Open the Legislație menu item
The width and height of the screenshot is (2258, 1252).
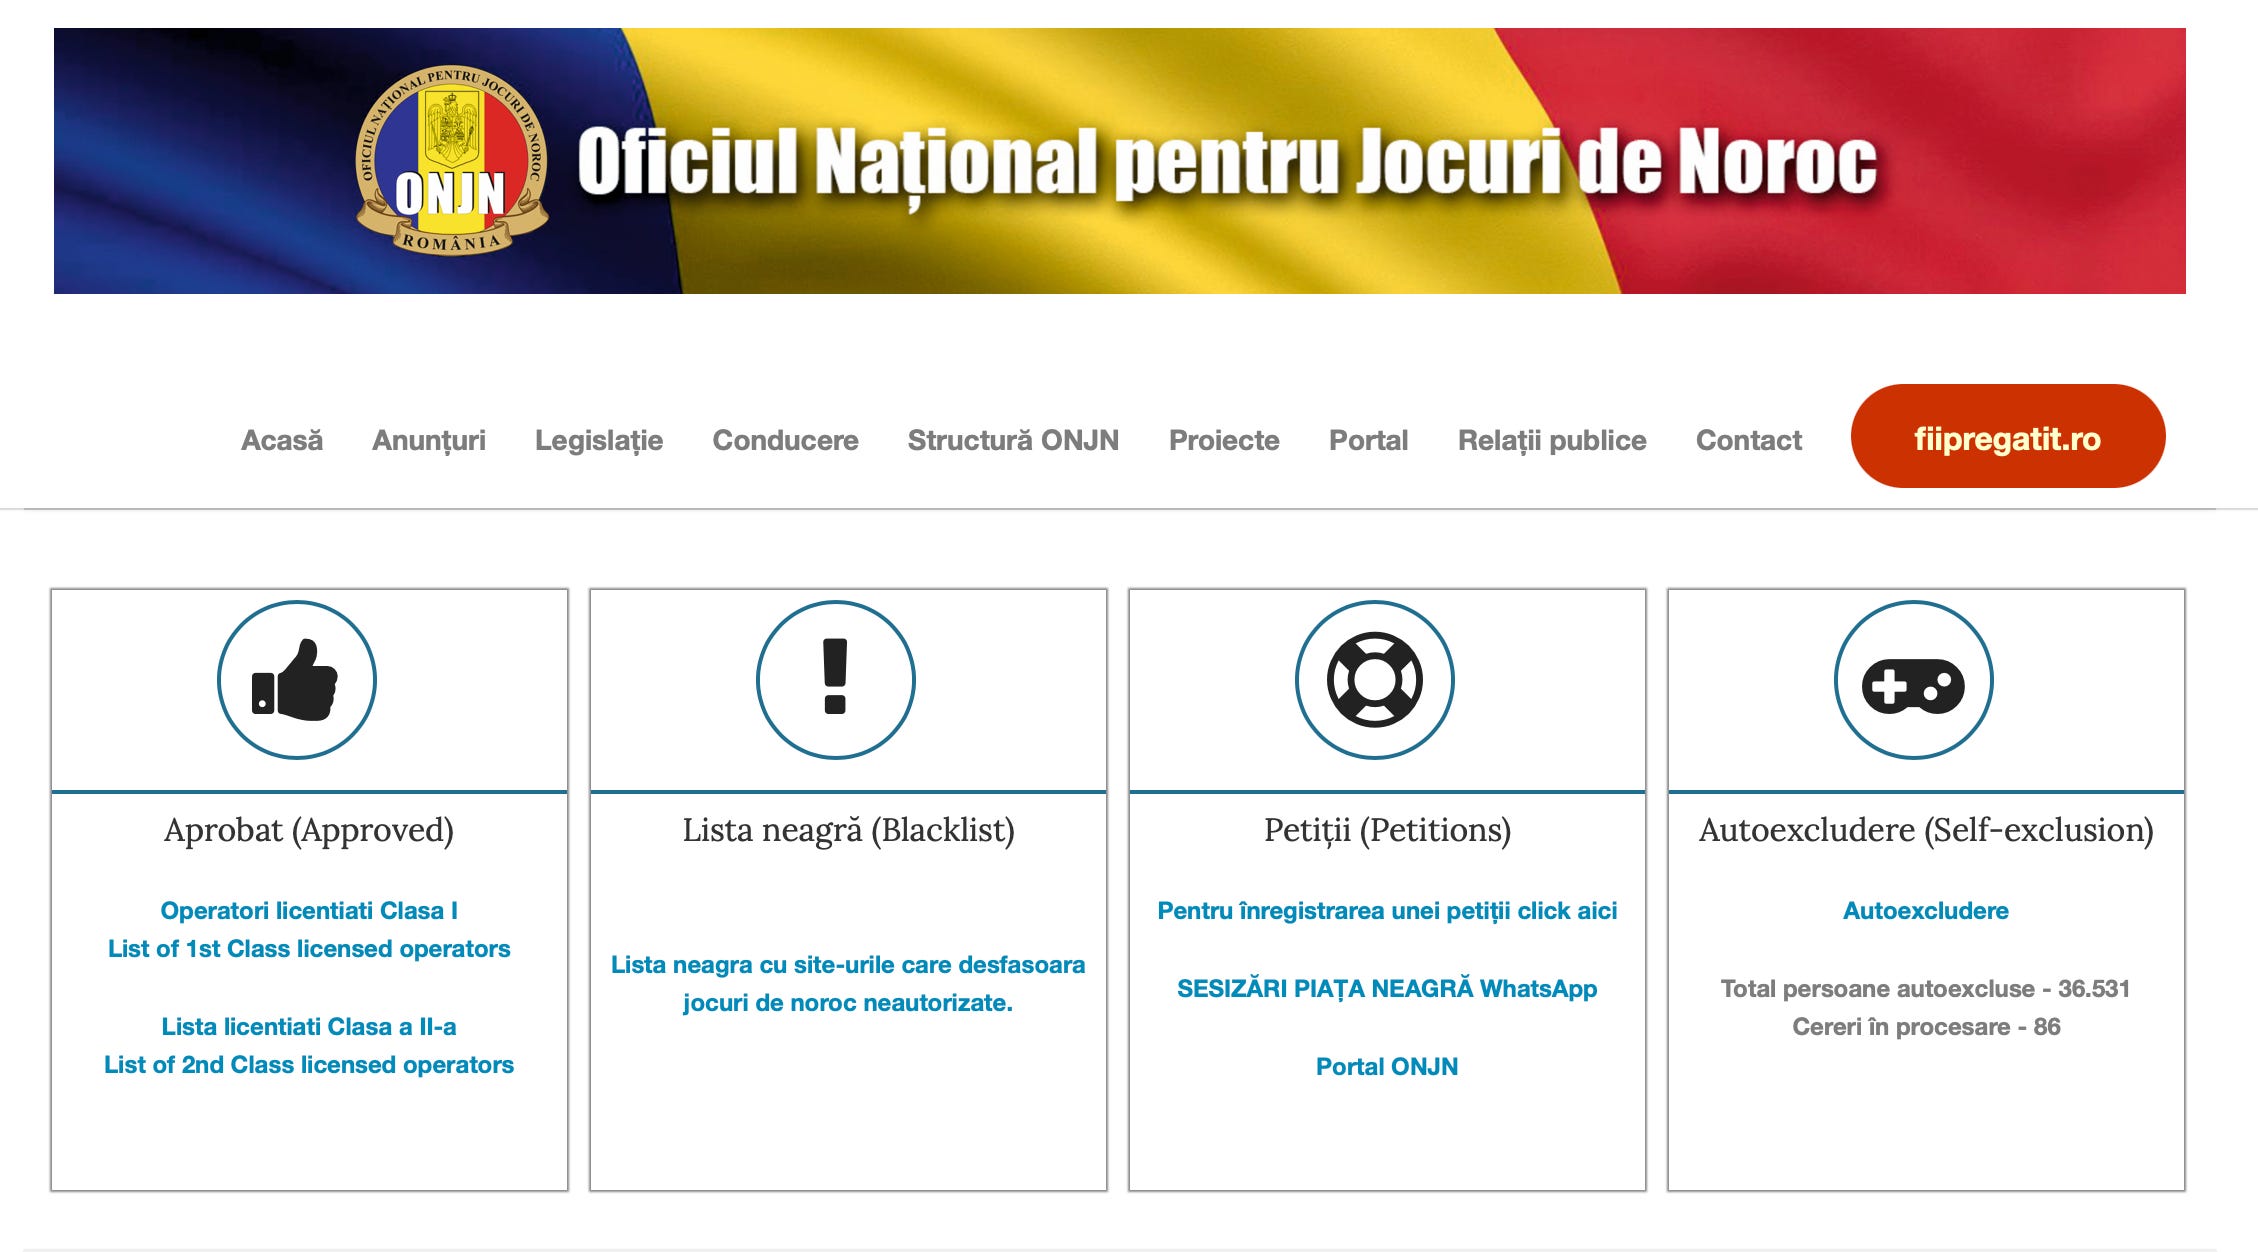point(598,440)
